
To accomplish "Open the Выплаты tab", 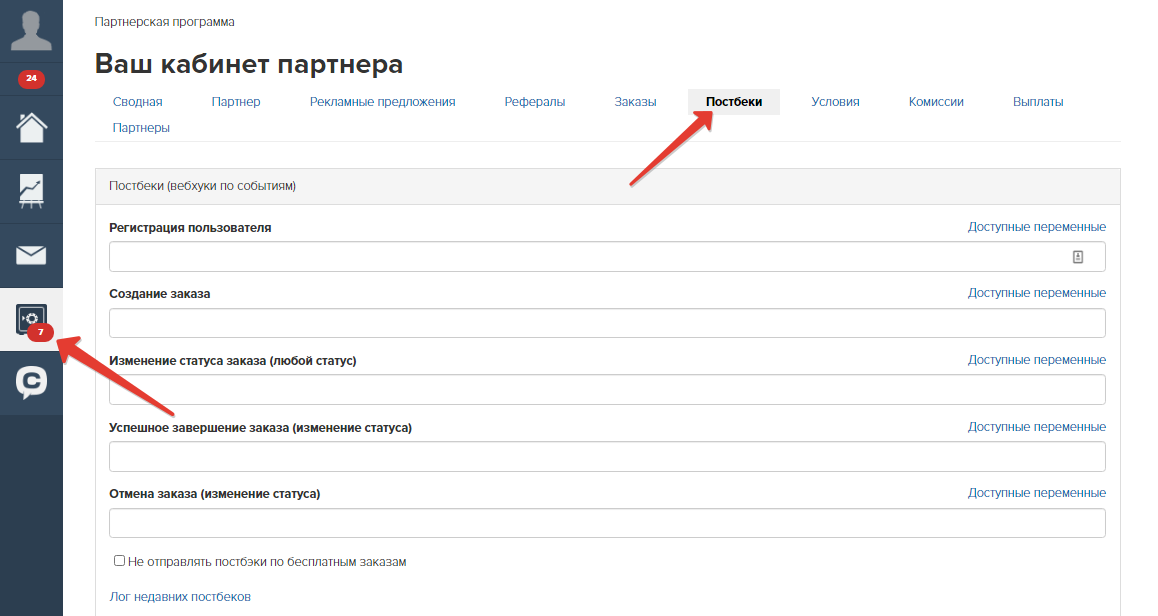I will 1038,102.
